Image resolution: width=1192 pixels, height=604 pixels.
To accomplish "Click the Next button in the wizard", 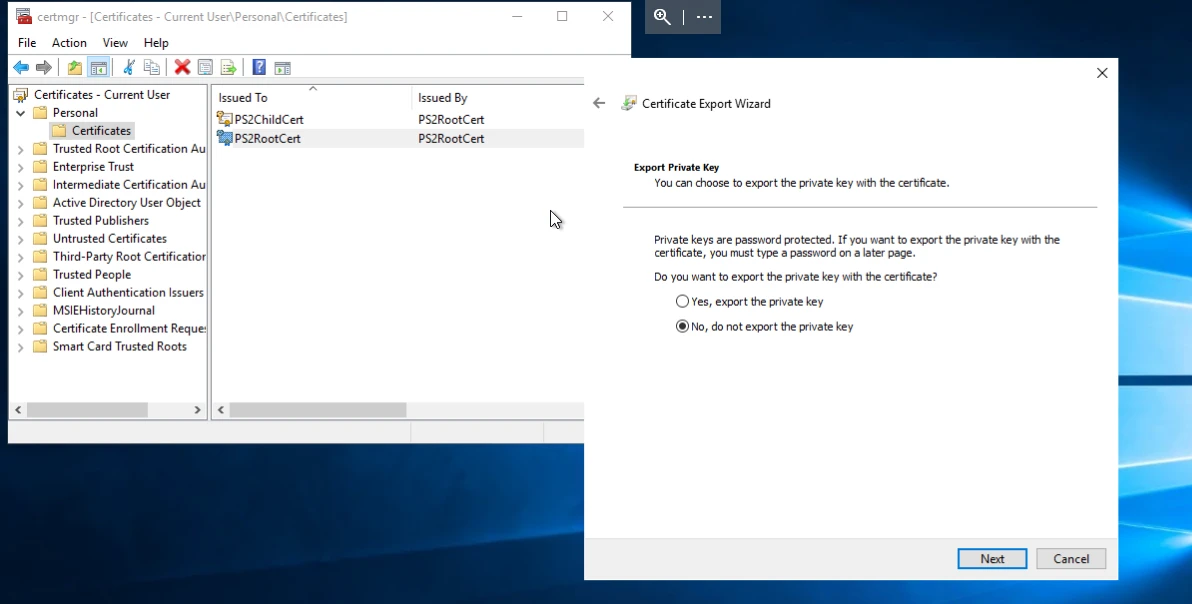I will pyautogui.click(x=991, y=558).
